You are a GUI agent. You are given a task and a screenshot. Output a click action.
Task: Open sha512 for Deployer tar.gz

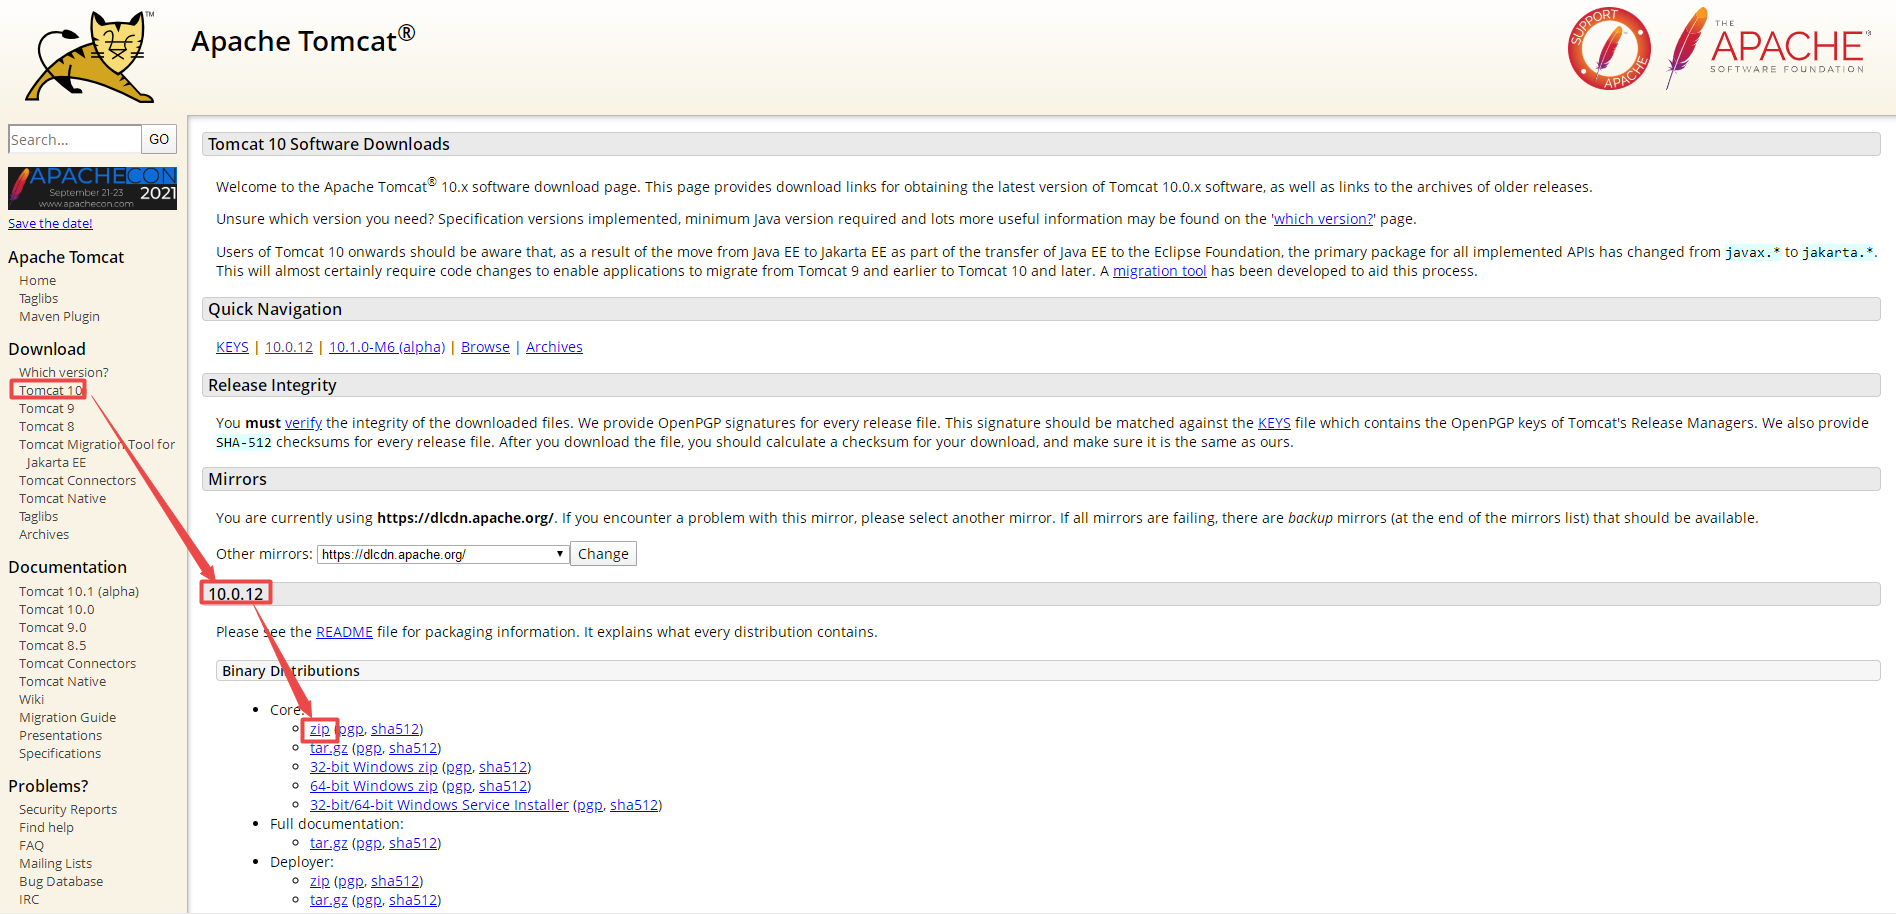[413, 900]
